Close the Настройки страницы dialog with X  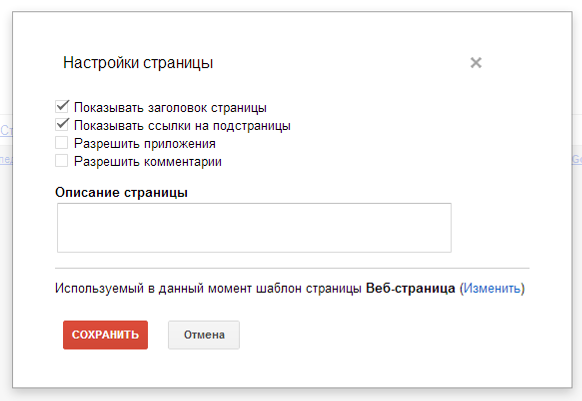[x=476, y=63]
